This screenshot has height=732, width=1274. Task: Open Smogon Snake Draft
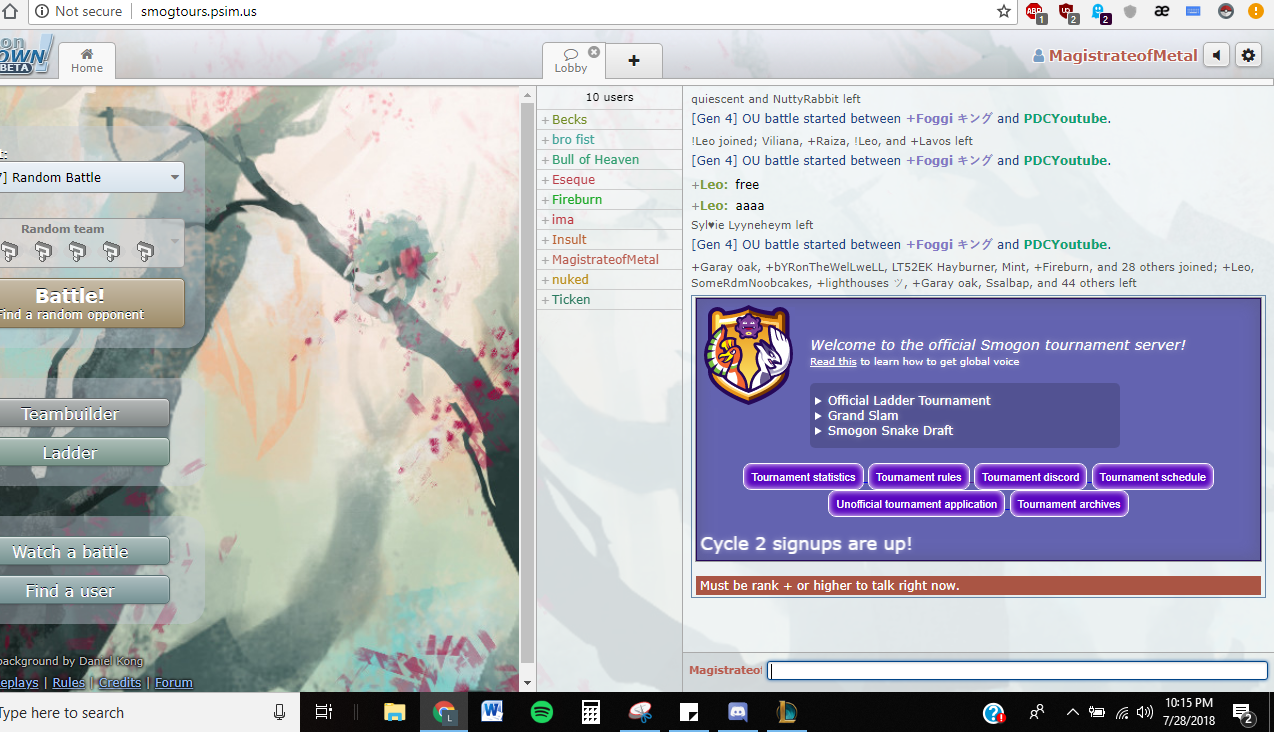point(890,430)
